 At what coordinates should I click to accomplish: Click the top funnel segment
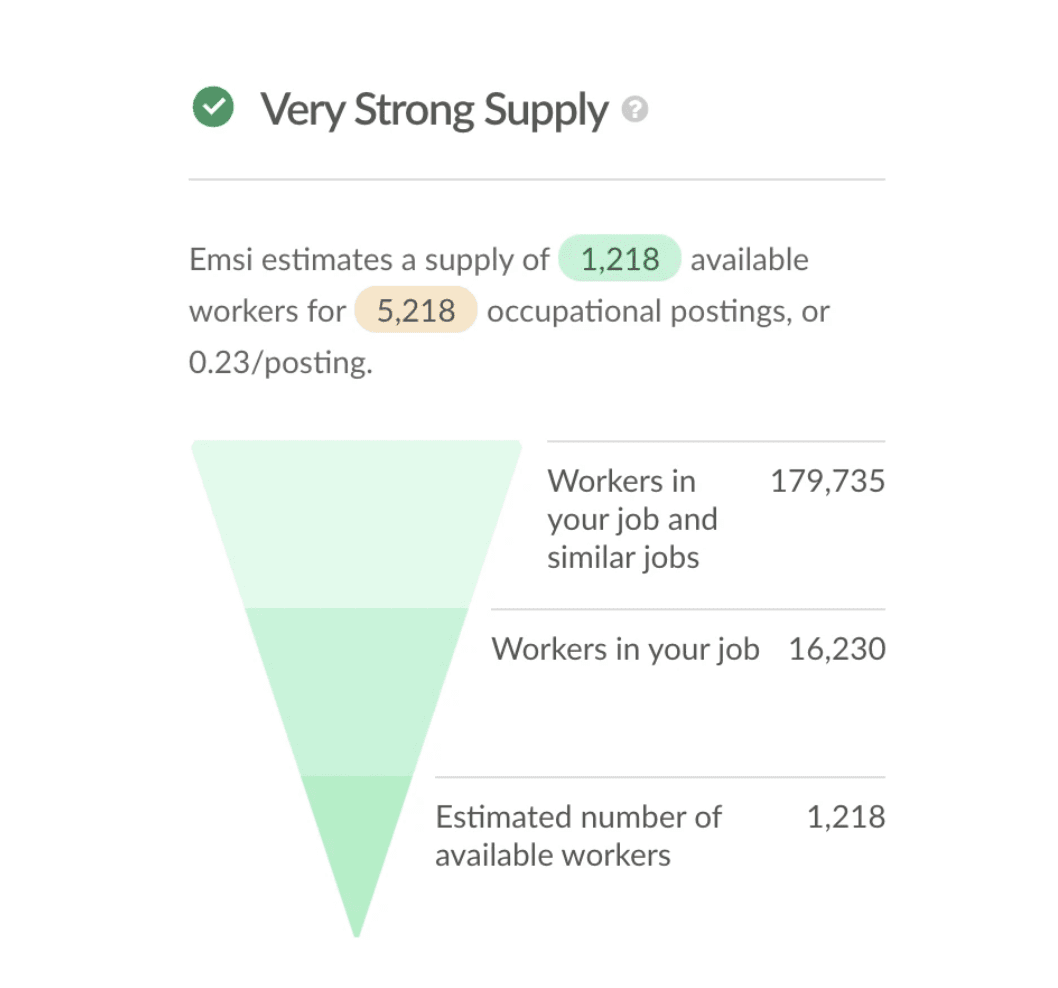(356, 524)
